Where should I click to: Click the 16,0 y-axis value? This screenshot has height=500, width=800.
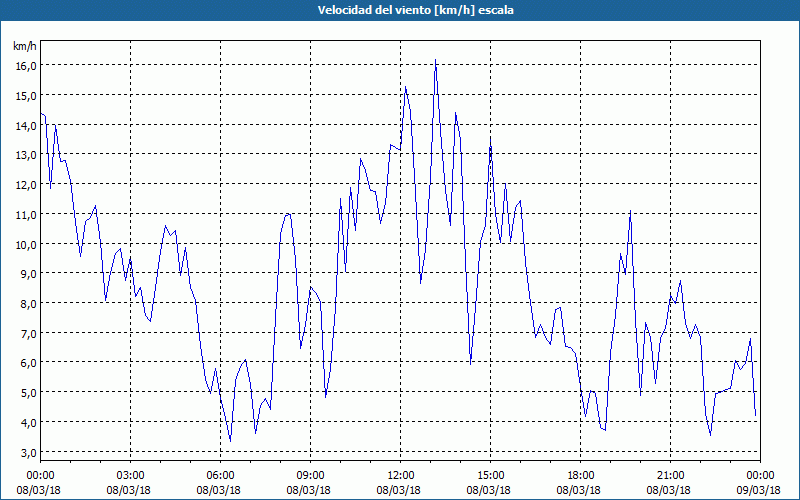coord(25,66)
